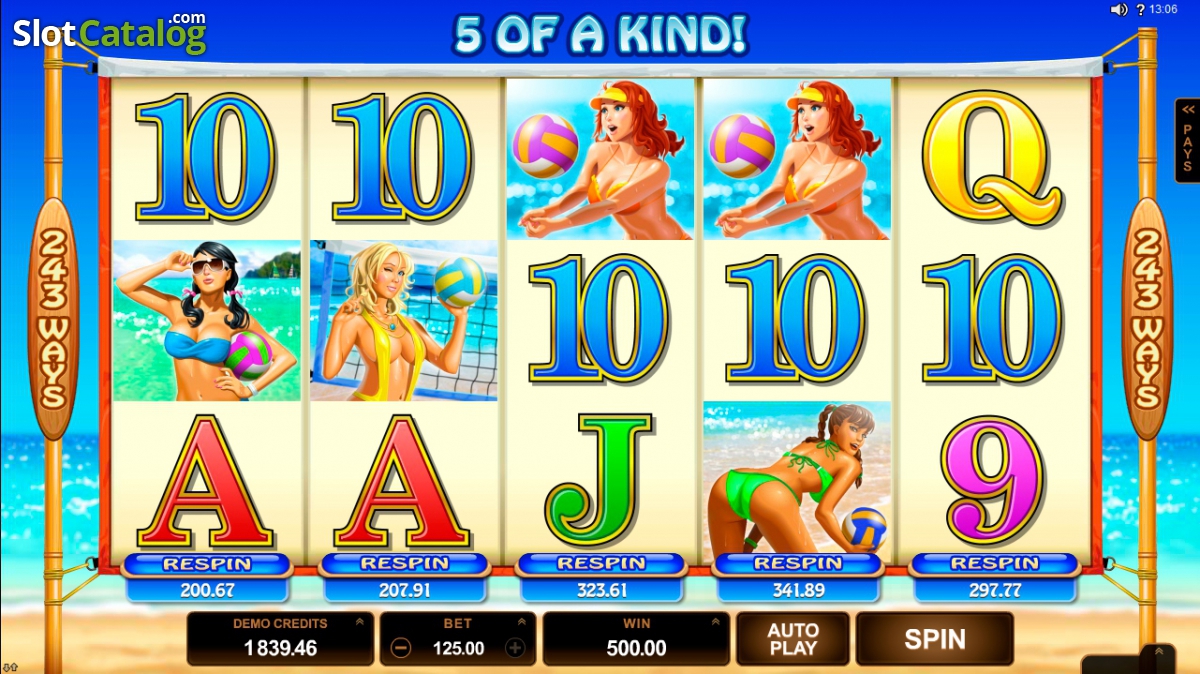Select the pink 9 symbol on reel five

(995, 481)
